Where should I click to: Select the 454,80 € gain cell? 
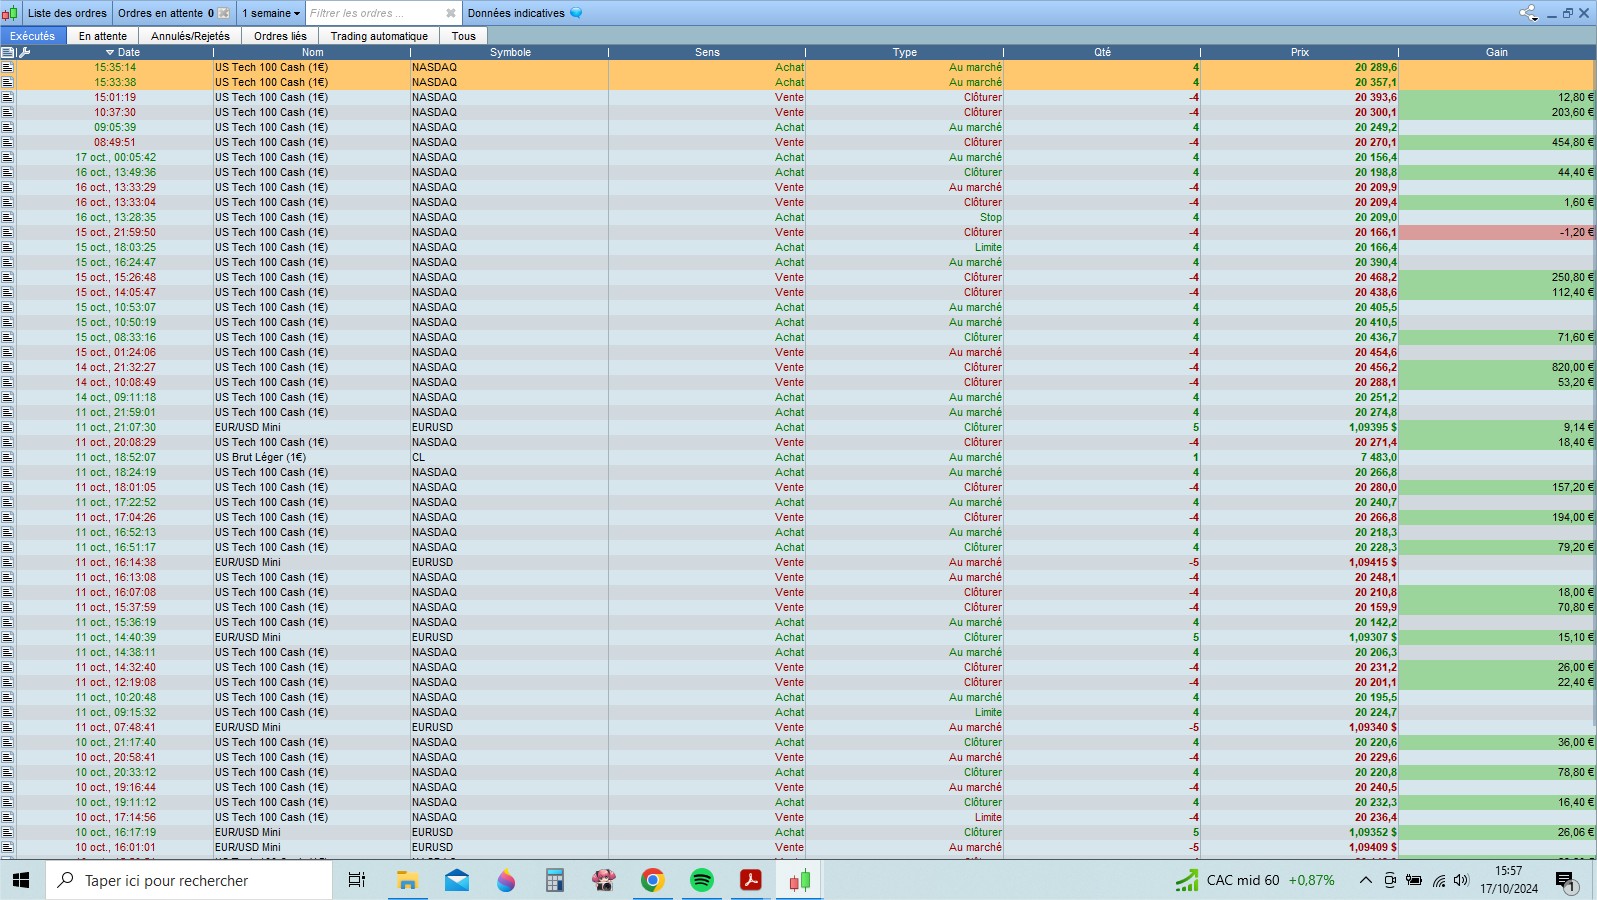1497,142
